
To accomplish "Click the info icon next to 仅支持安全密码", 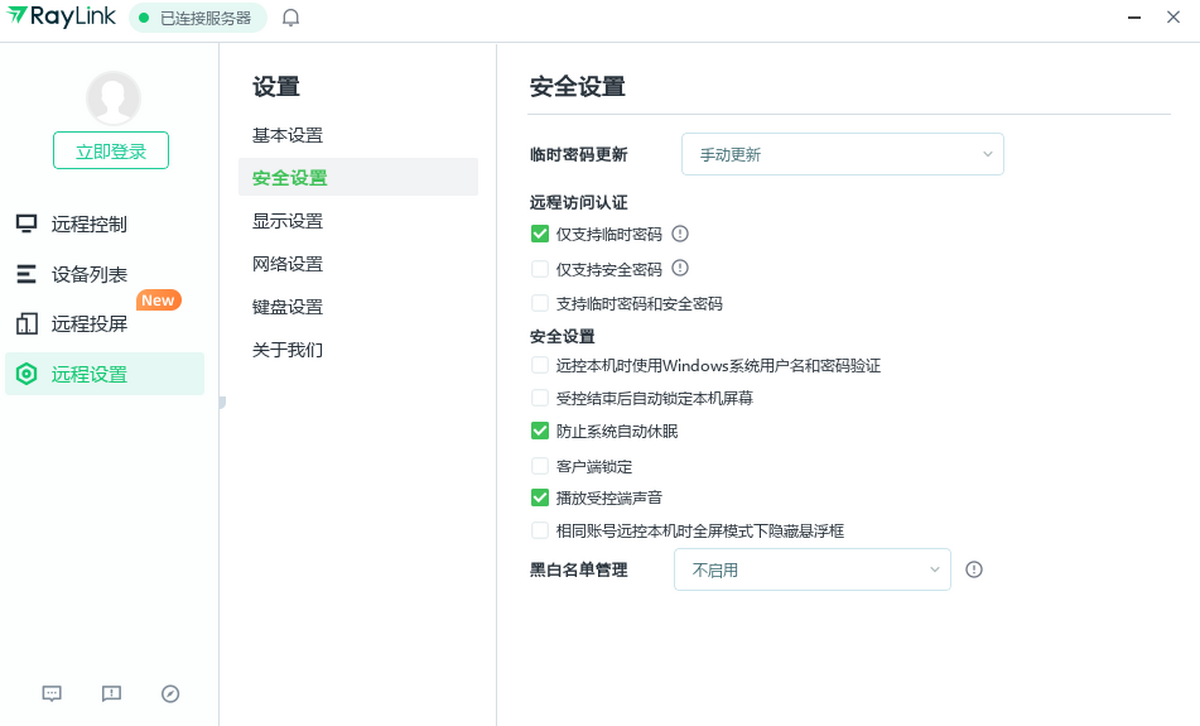I will [x=681, y=268].
